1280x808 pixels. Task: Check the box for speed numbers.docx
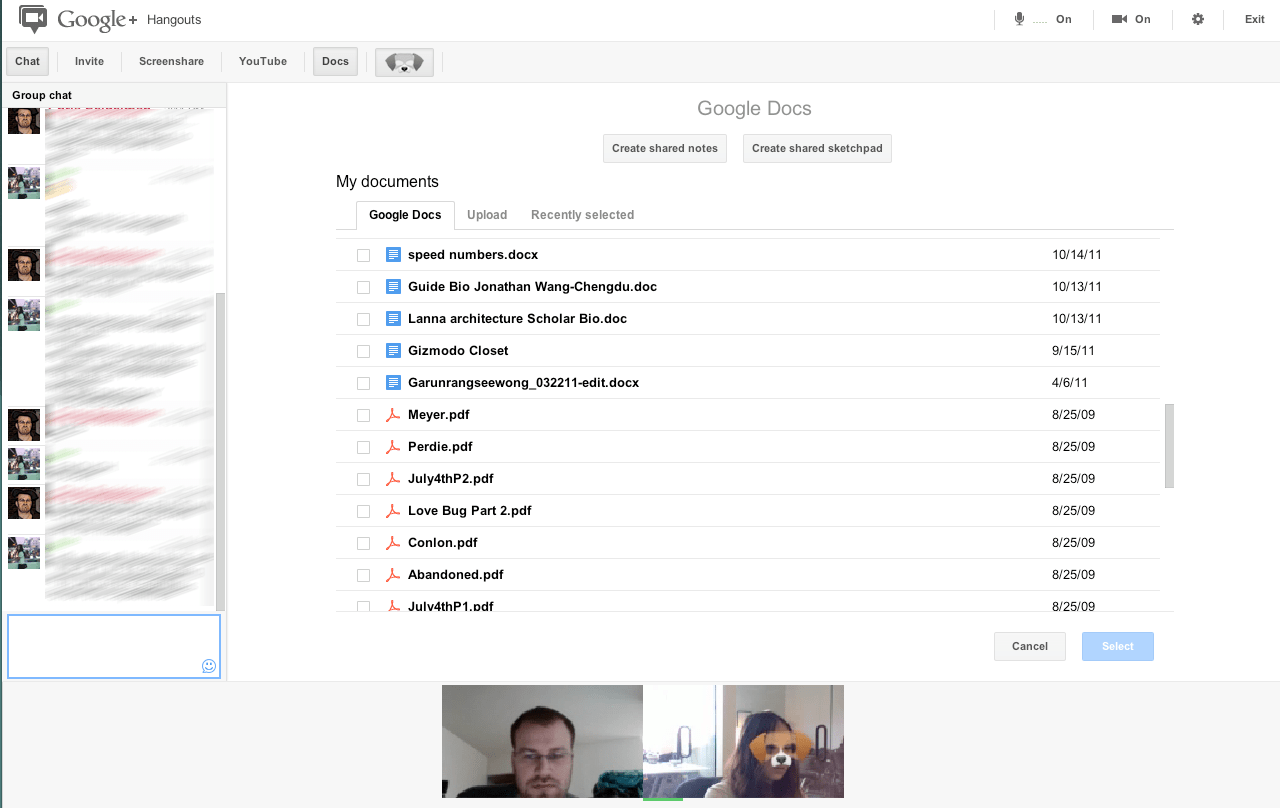click(x=363, y=256)
